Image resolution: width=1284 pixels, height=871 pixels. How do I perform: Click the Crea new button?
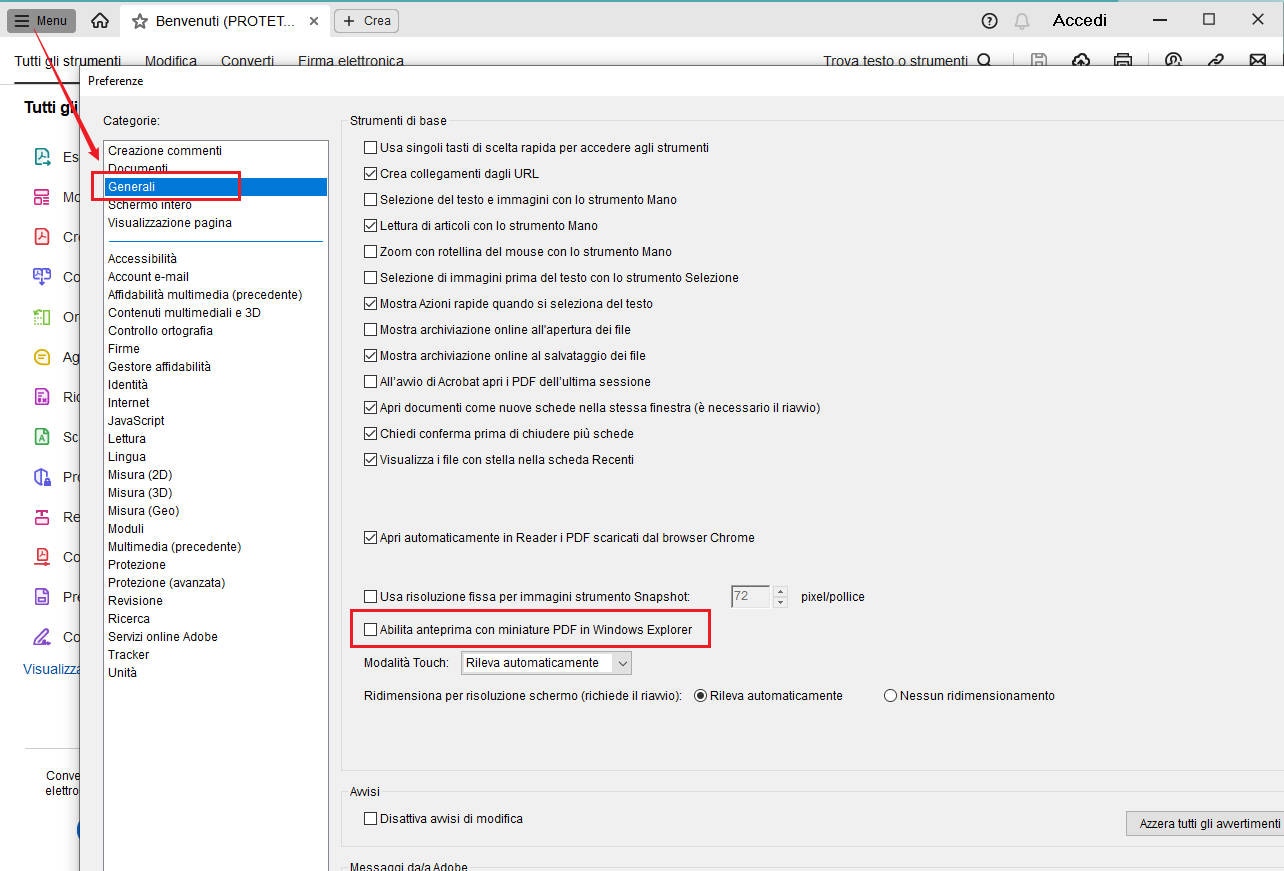(366, 20)
